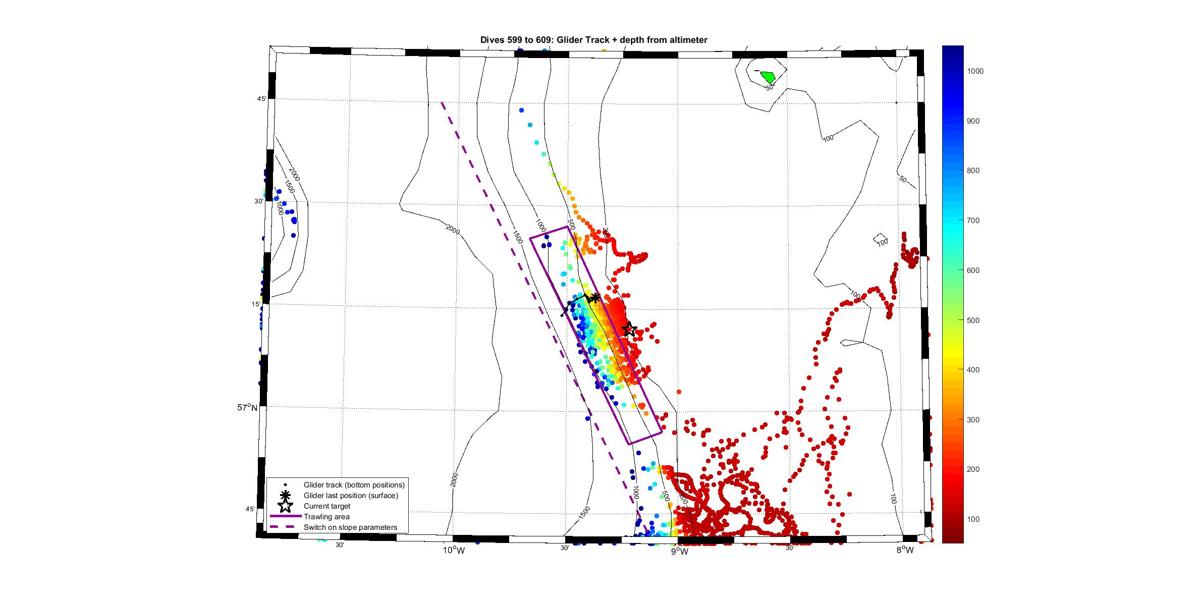Viewport: 1200px width, 611px height.
Task: Click legend text 'Trawling area'
Action: (326, 517)
